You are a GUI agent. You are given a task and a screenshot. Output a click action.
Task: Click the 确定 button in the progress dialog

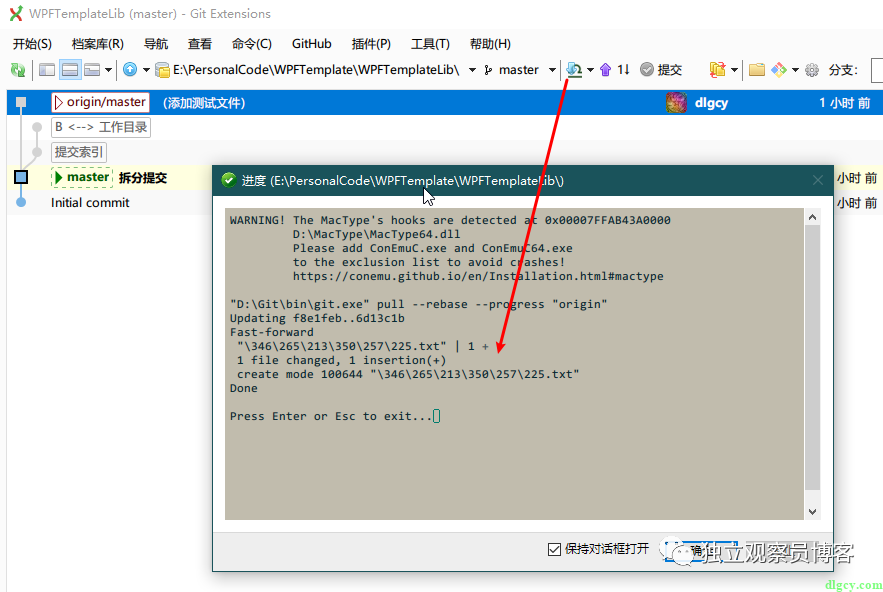700,549
